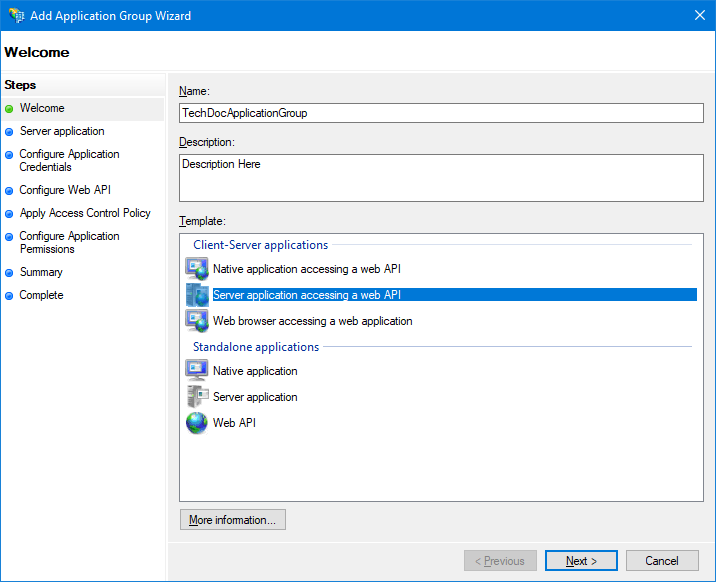Click into the Description text box
The height and width of the screenshot is (582, 716).
(441, 178)
